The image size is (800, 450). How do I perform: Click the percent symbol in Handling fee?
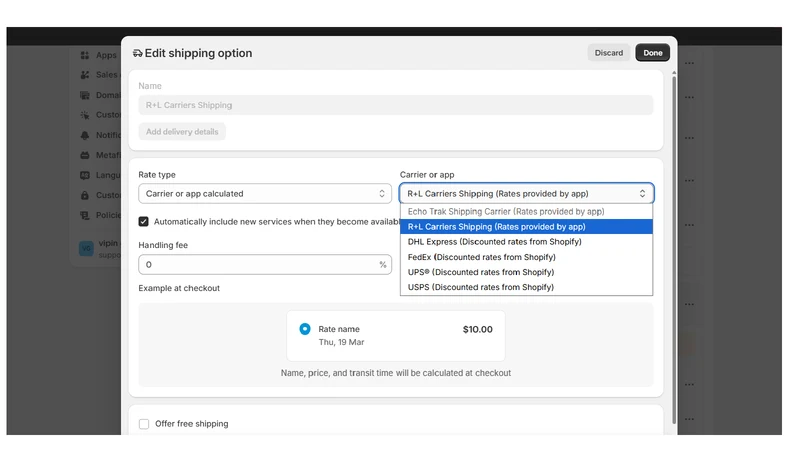[383, 264]
